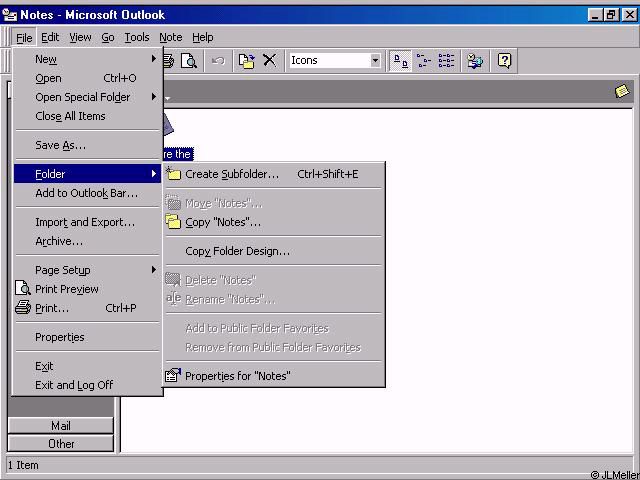Click the Move to Folder toolbar icon
This screenshot has width=640, height=480.
click(247, 61)
